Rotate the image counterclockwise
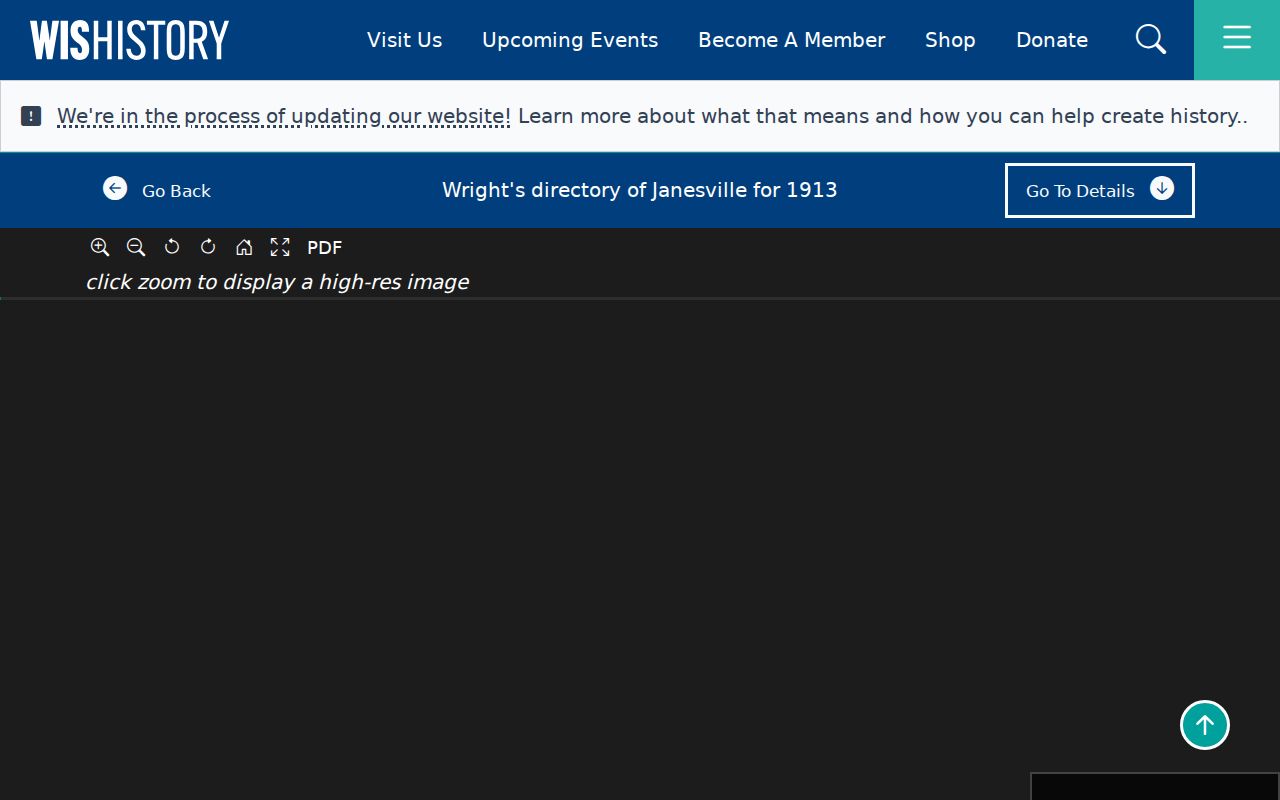Viewport: 1280px width, 800px height. (x=172, y=247)
